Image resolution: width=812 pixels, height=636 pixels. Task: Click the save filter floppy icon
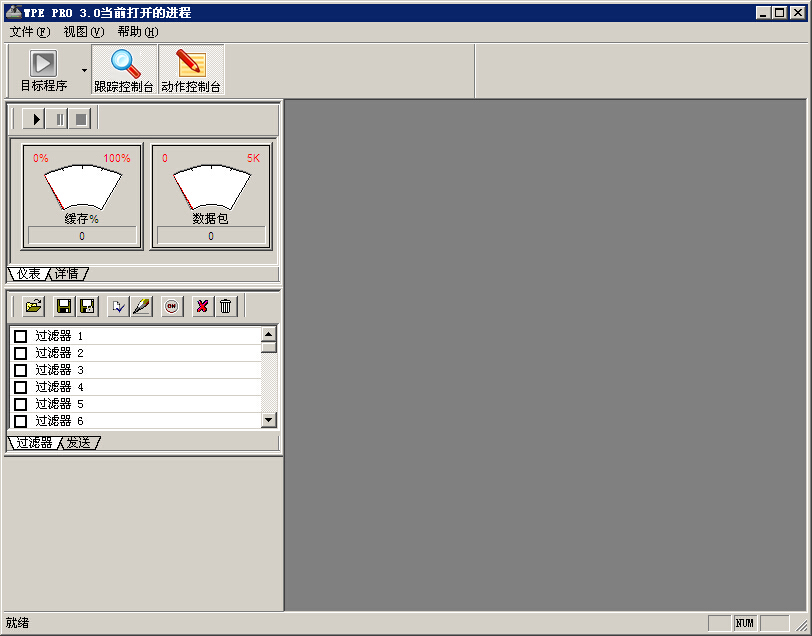[x=64, y=307]
